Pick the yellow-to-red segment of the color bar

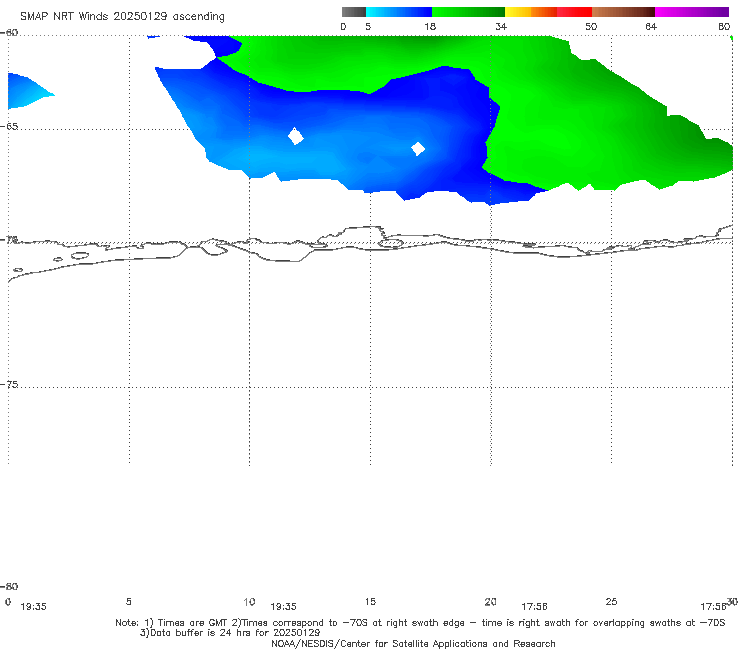pos(548,12)
